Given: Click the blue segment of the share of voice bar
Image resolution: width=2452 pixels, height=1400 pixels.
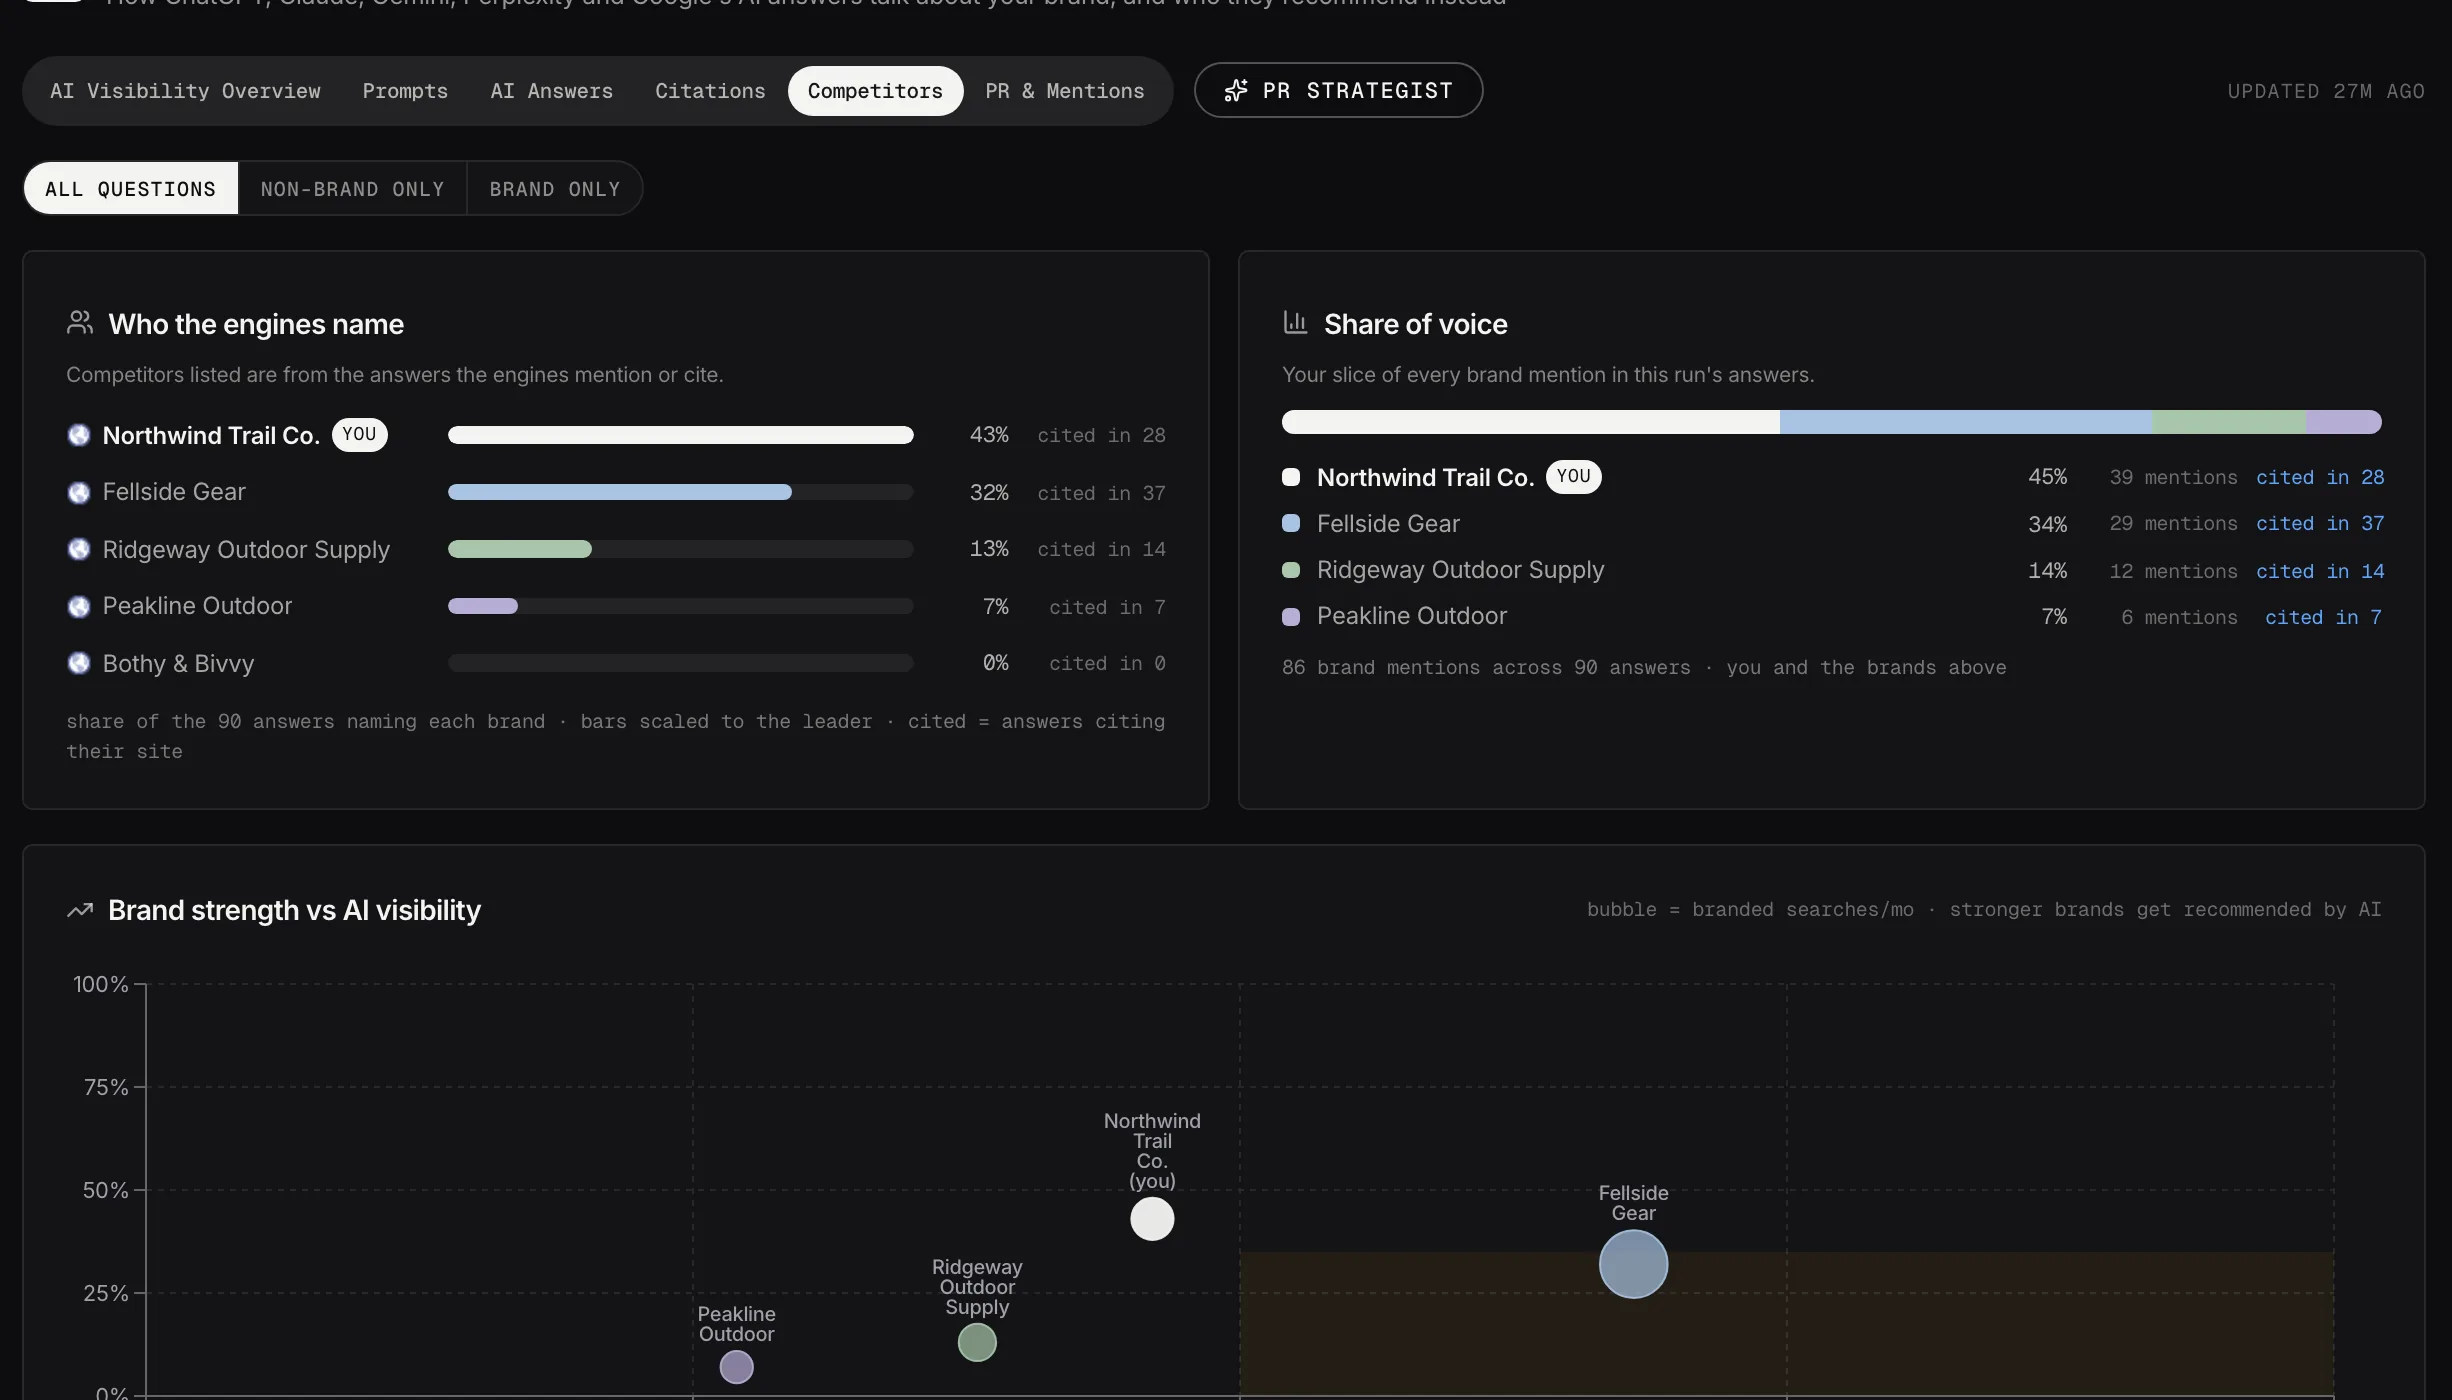Looking at the screenshot, I should [x=1966, y=422].
